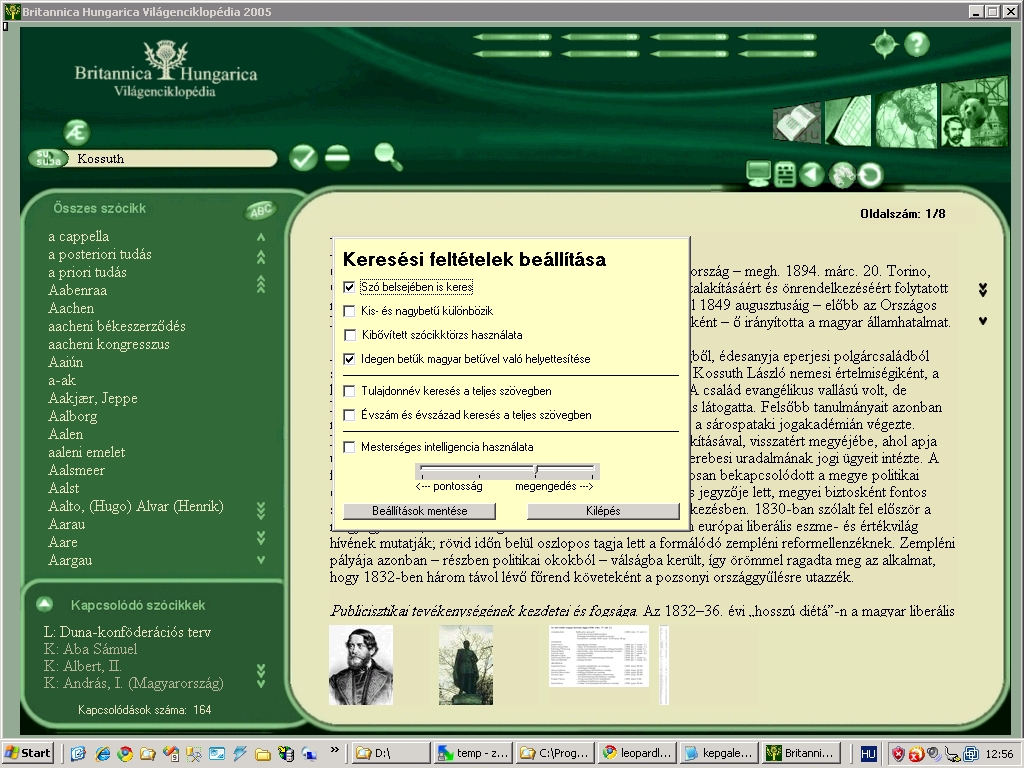Viewport: 1024px width, 768px height.
Task: Click the ABC icon above article list
Action: click(261, 210)
